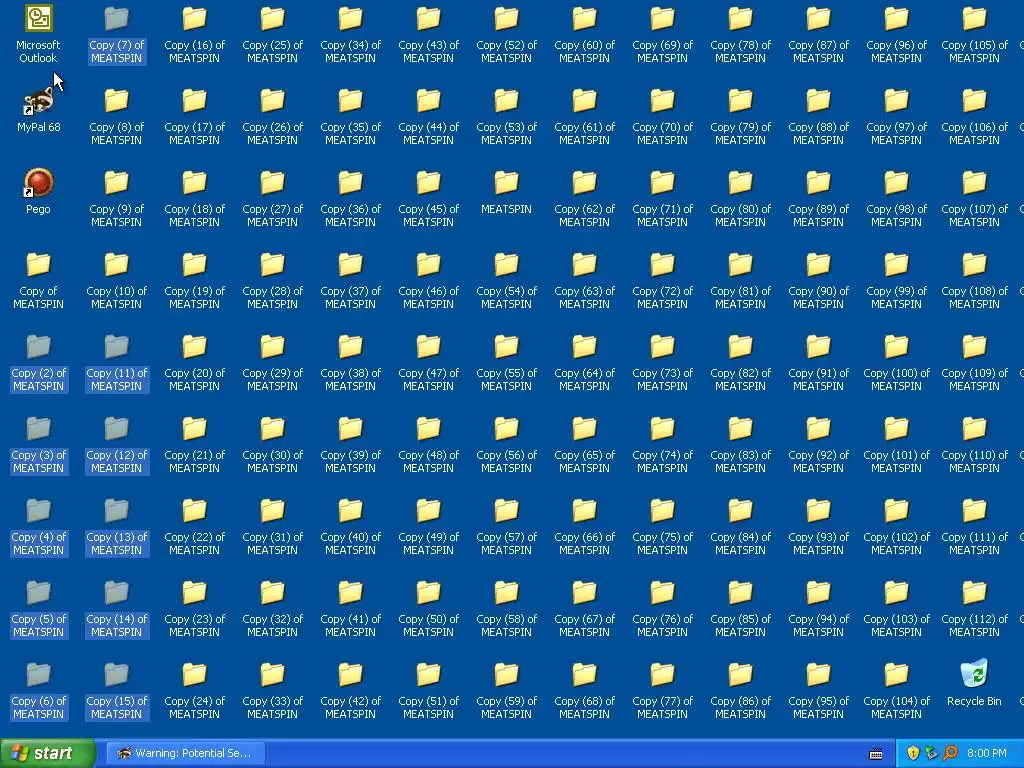Select folder 'Copy (60) of MEATSPIN'
The height and width of the screenshot is (768, 1024).
[x=584, y=34]
